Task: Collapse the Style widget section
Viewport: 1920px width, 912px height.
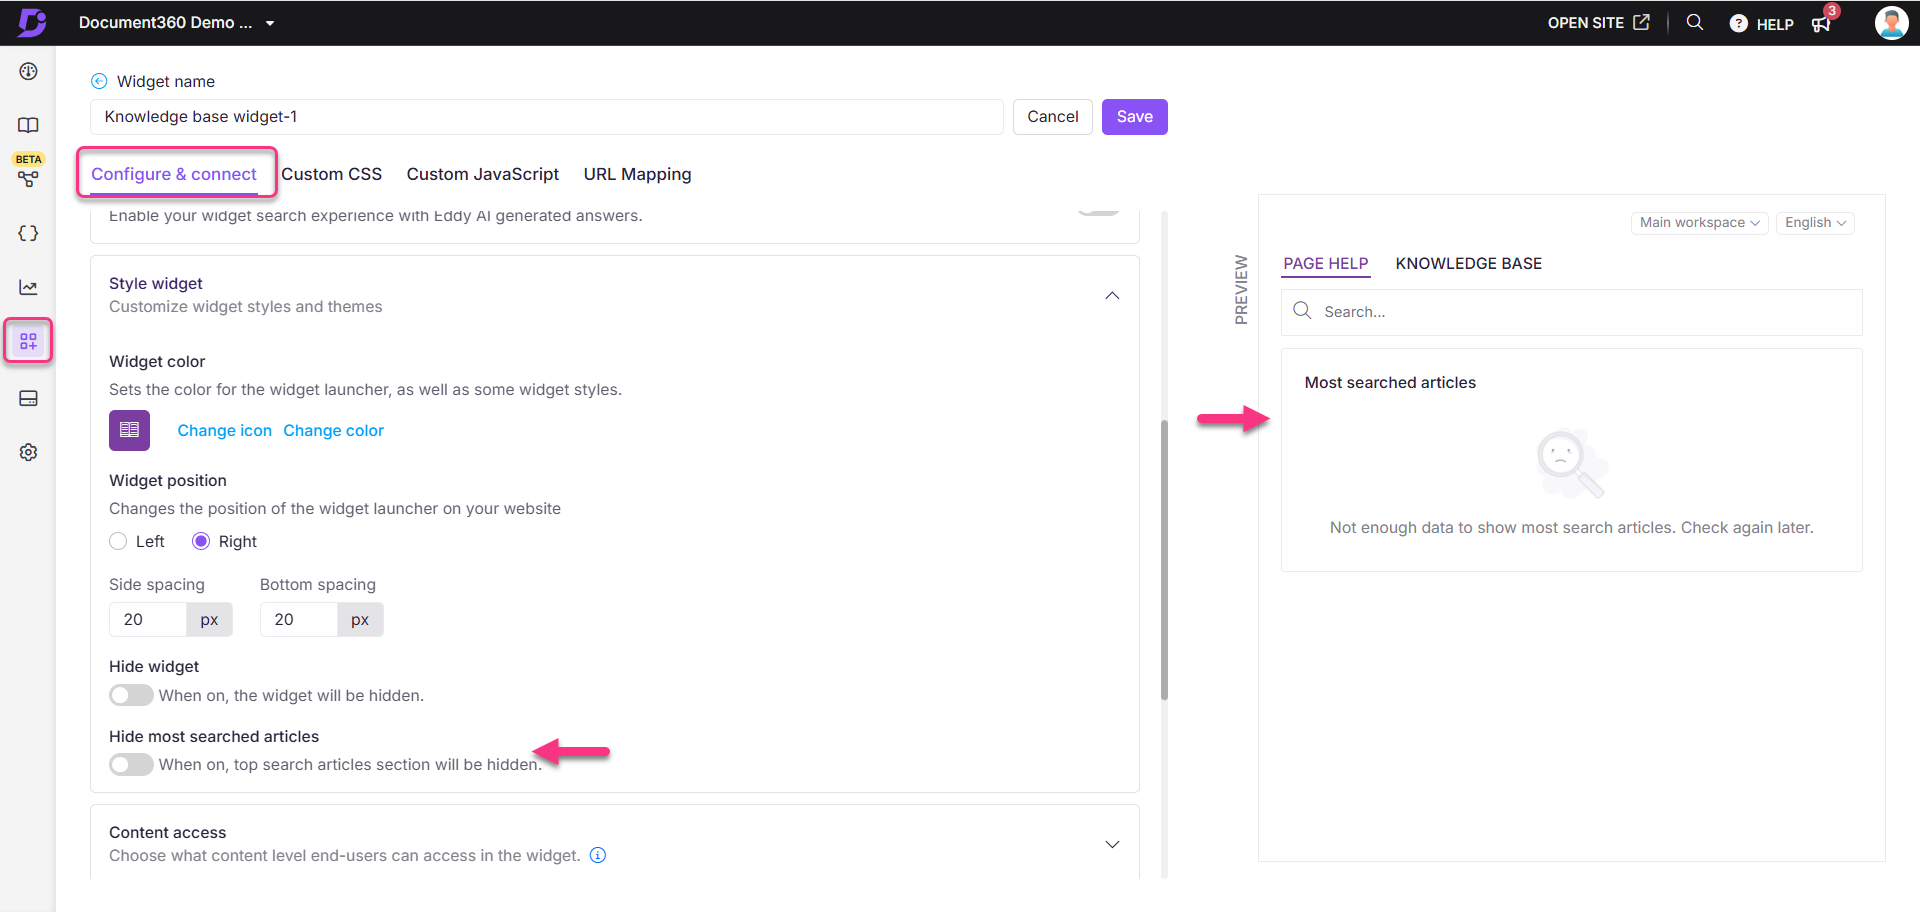Action: (1112, 296)
